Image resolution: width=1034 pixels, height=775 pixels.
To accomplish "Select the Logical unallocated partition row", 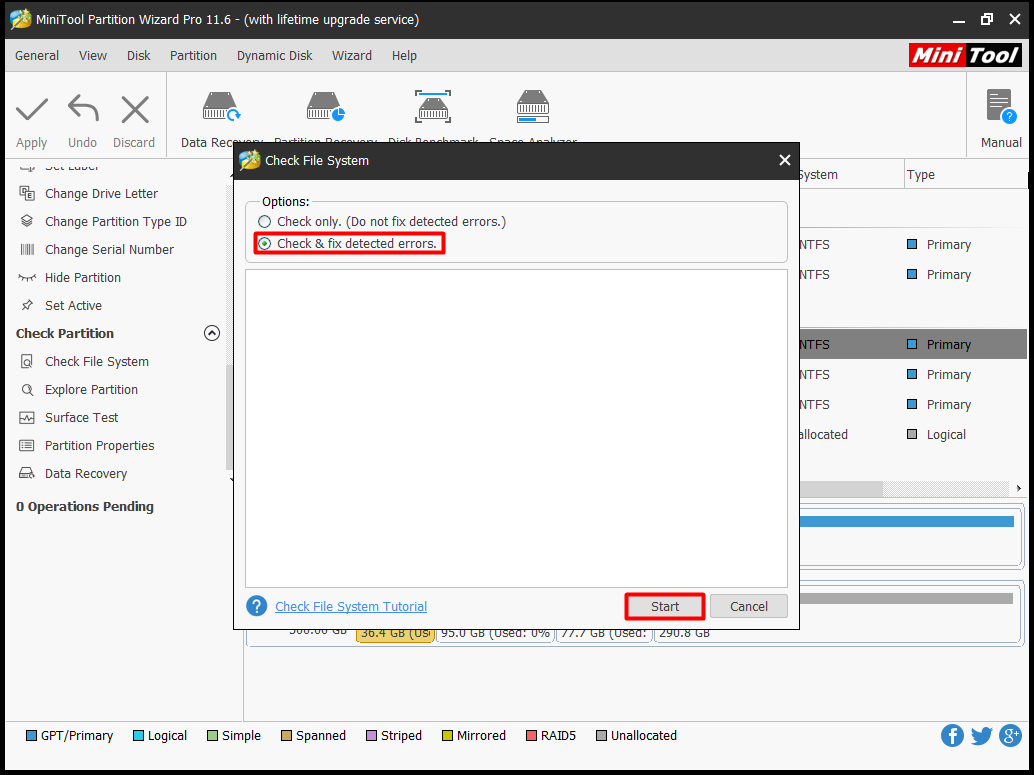I will [x=913, y=435].
